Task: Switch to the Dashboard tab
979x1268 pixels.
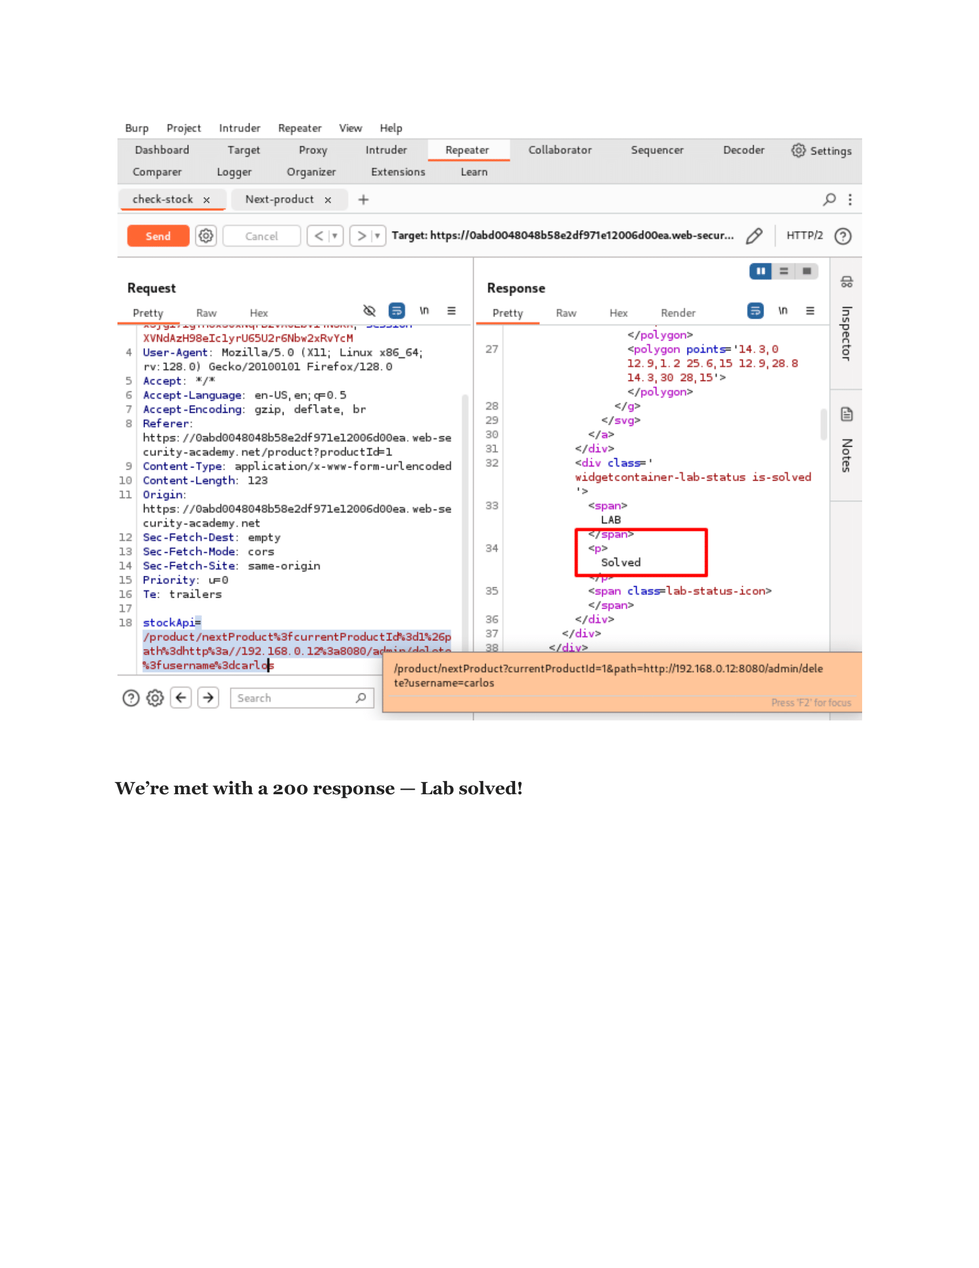Action: (x=162, y=150)
